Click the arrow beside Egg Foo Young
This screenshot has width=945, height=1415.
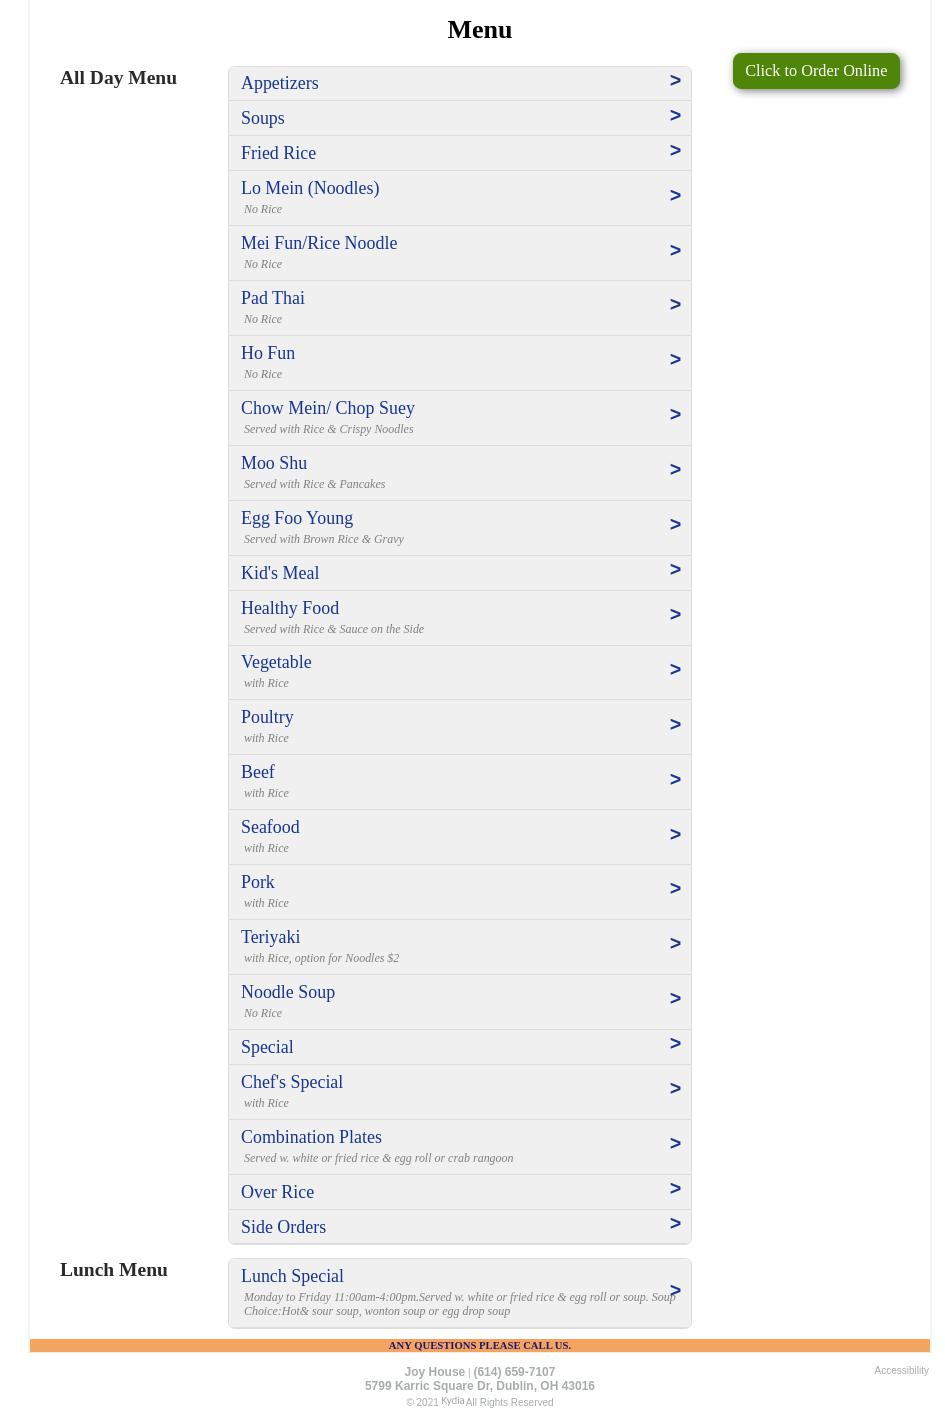click(x=675, y=525)
